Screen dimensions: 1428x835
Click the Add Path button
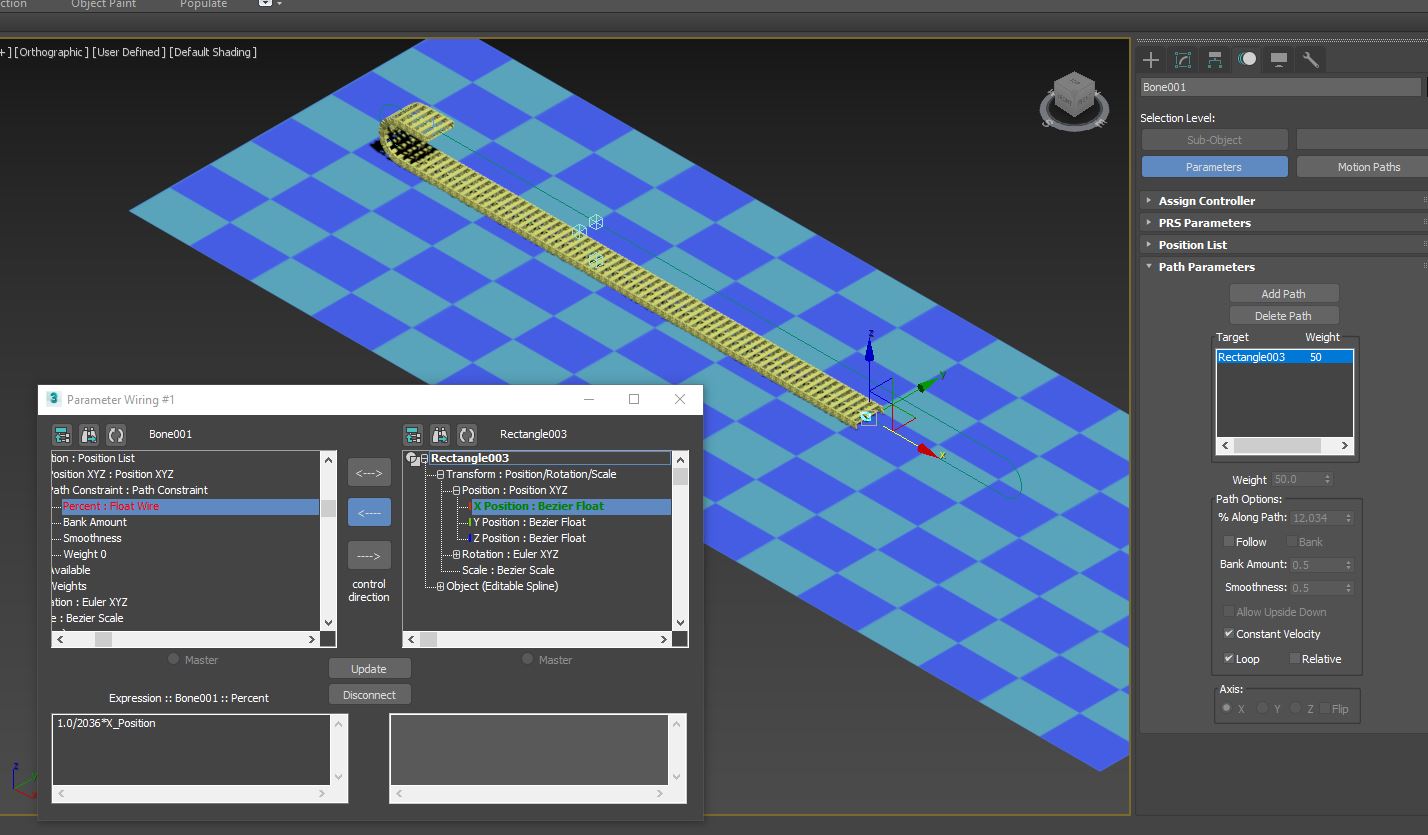pyautogui.click(x=1283, y=294)
